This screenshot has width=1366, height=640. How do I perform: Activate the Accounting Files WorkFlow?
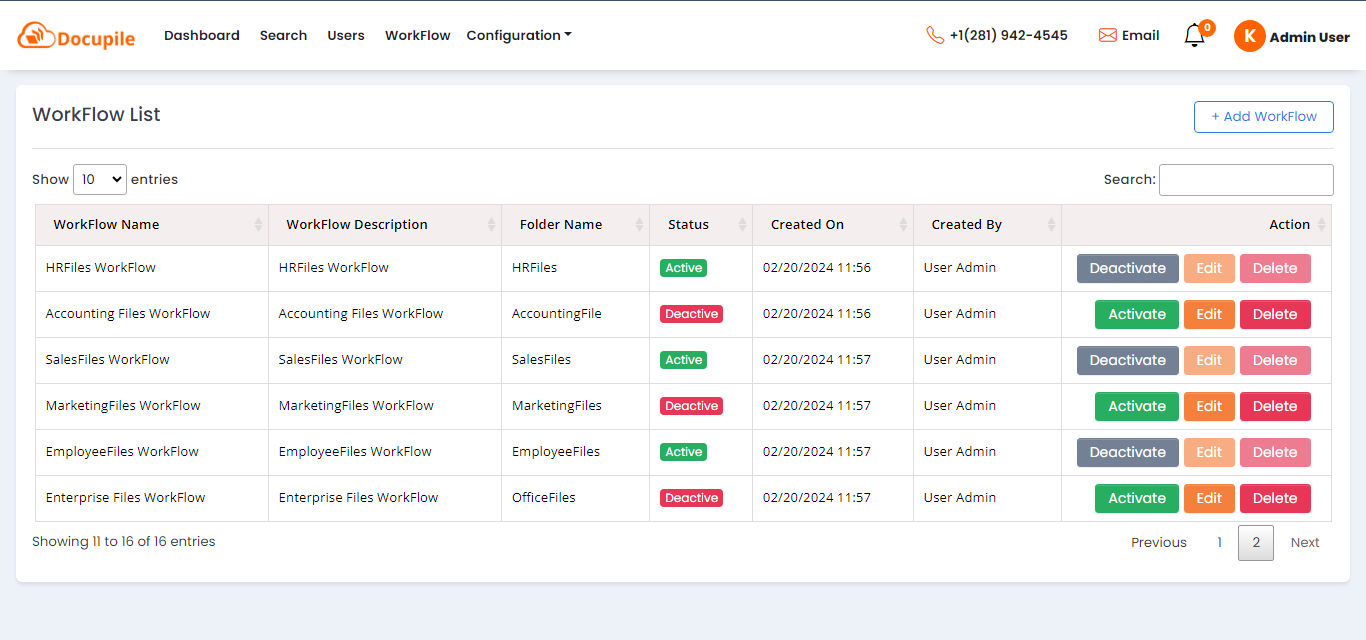1136,314
